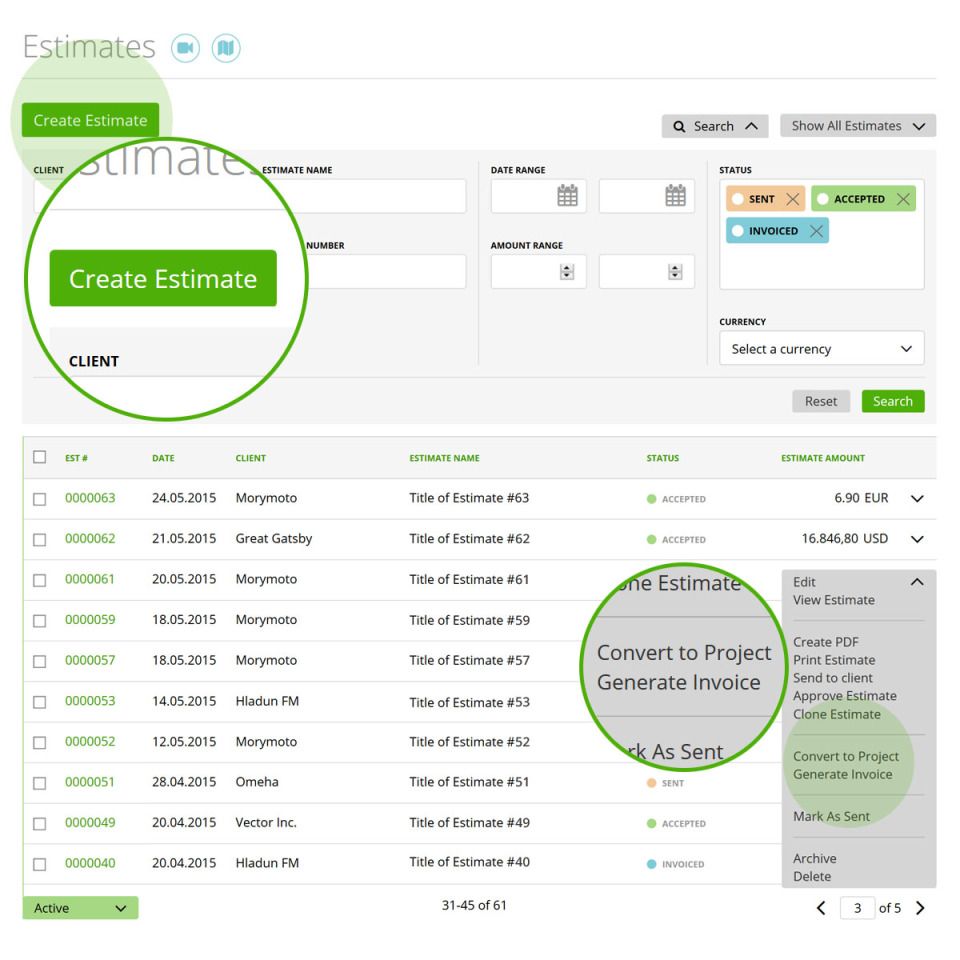Open the Select a currency dropdown
Screen dimensions: 960x960
(x=821, y=348)
